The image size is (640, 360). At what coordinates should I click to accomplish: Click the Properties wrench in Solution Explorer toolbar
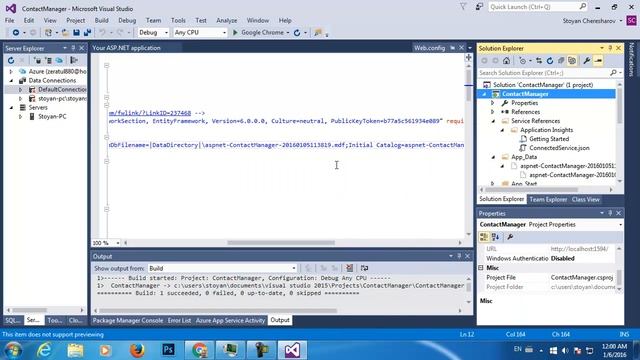pos(587,61)
